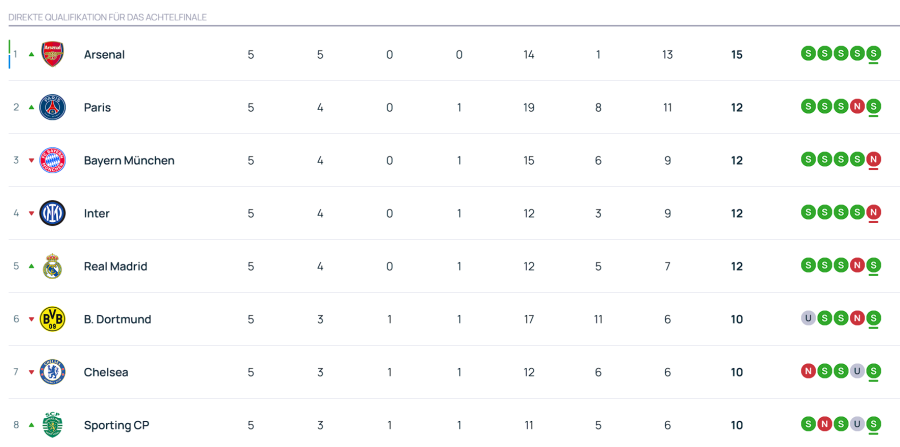The height and width of the screenshot is (447, 900).
Task: Click Paris's red loss form badge
Action: coord(857,106)
